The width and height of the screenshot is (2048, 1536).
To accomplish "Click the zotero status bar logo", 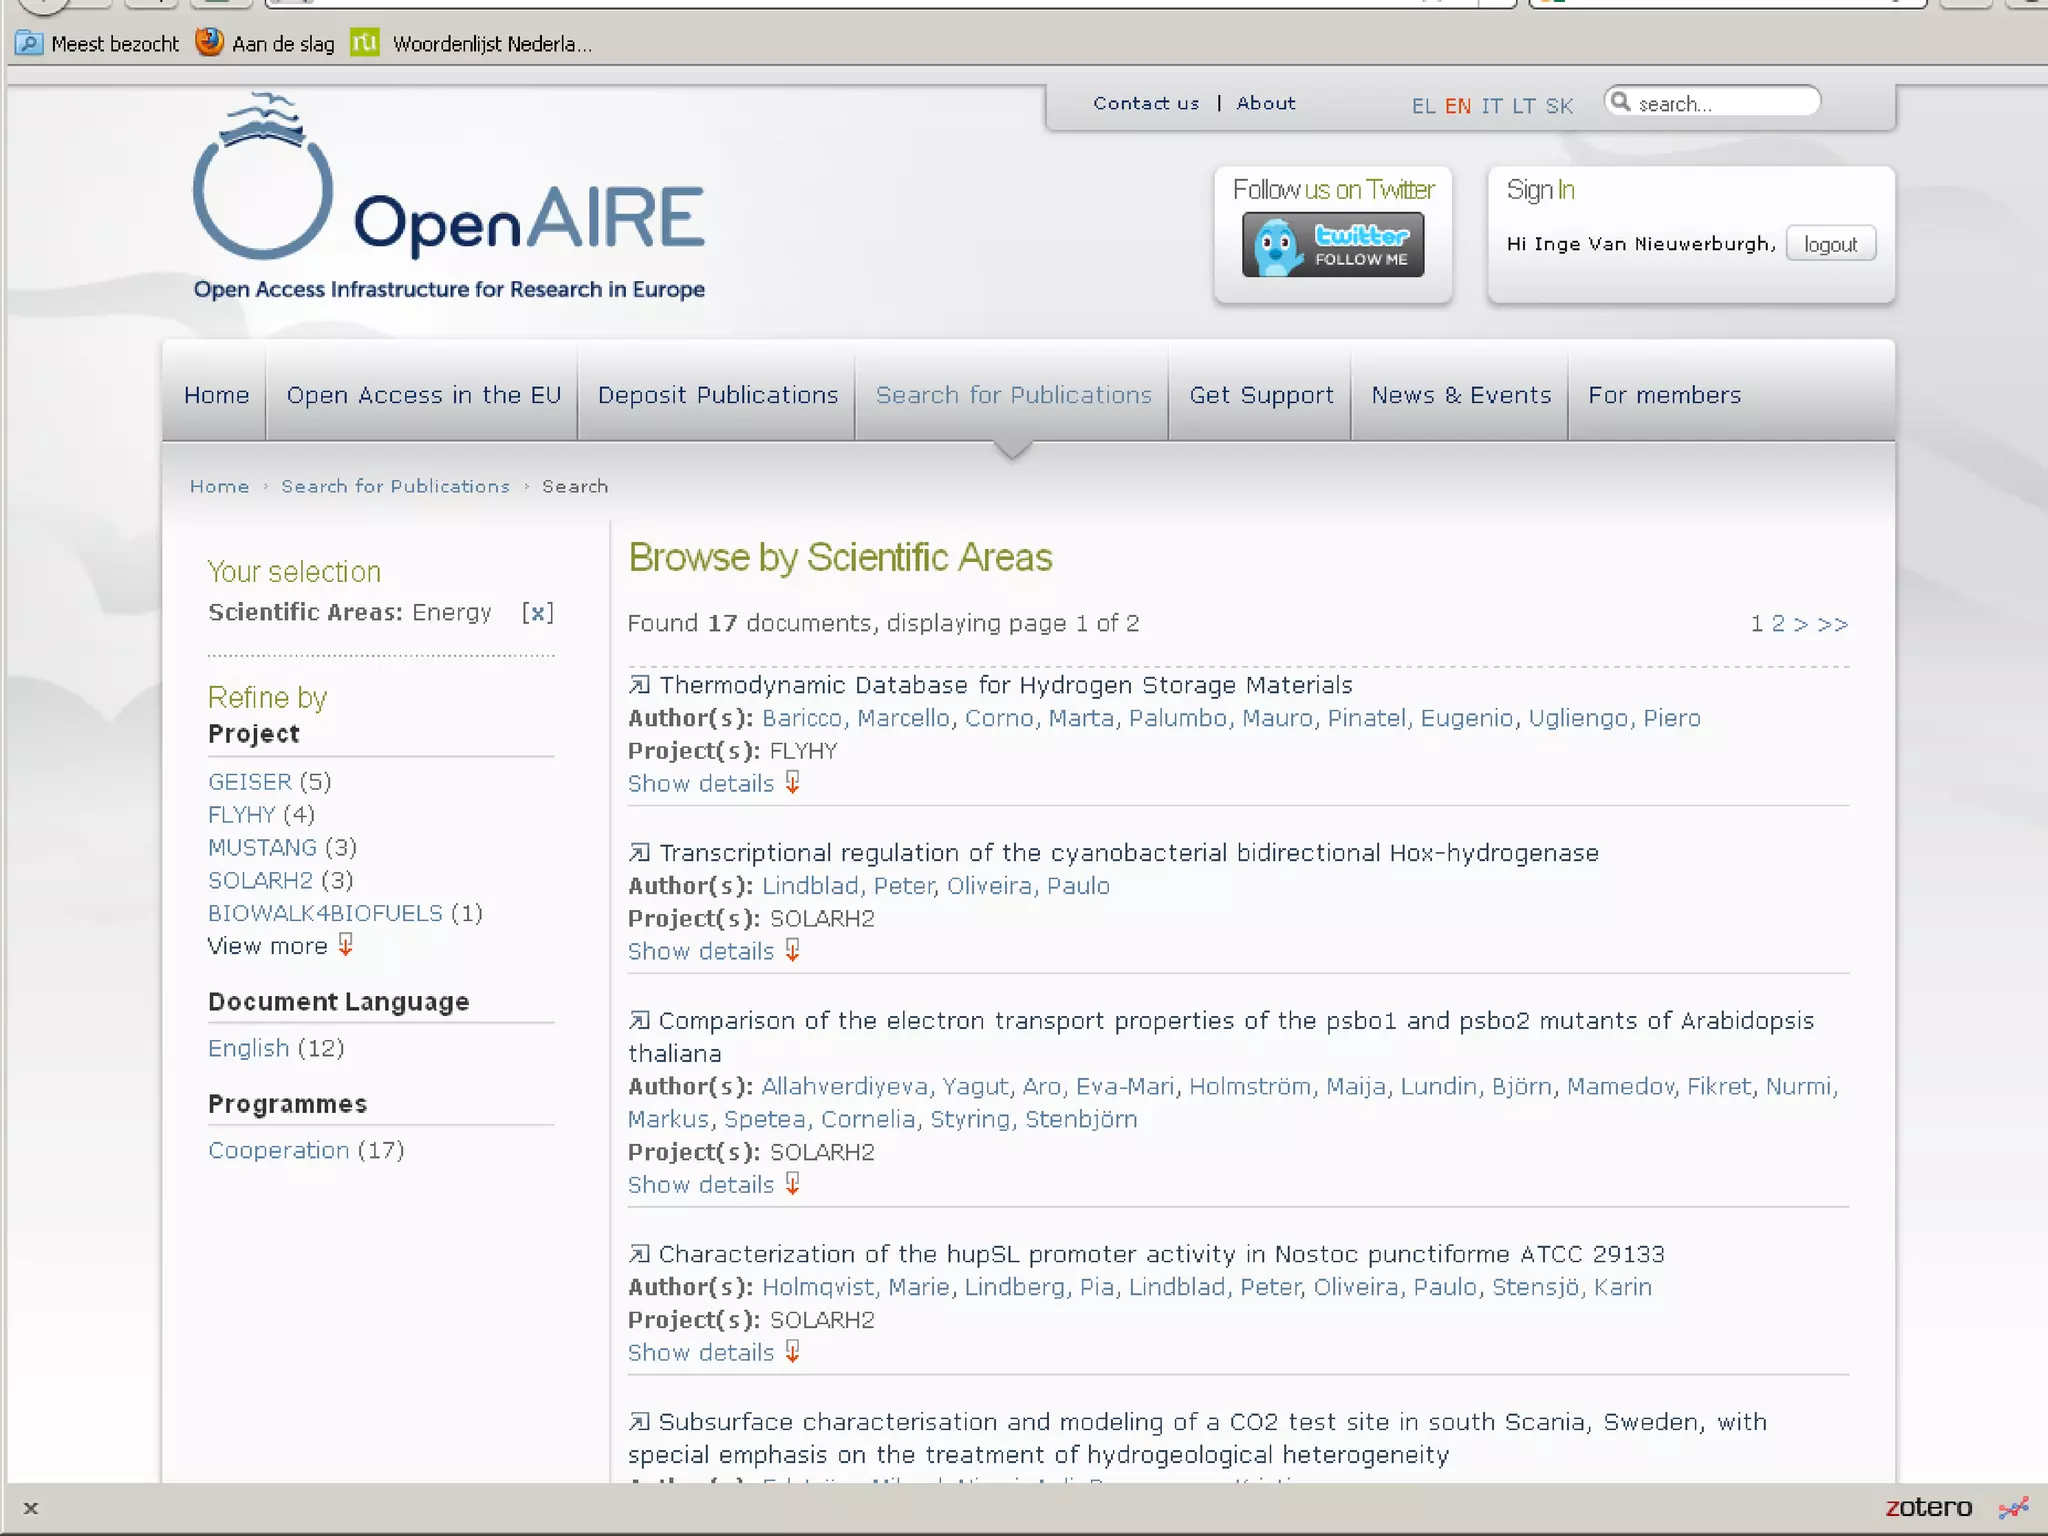I will (1928, 1507).
